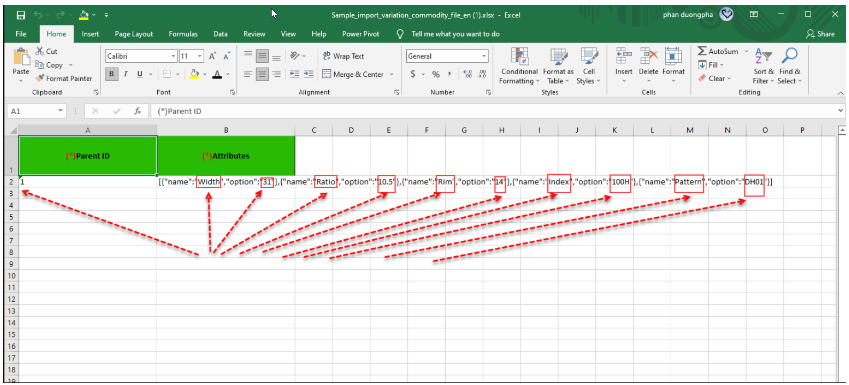
Task: Open Conditional Formatting in Styles group
Action: [x=519, y=66]
